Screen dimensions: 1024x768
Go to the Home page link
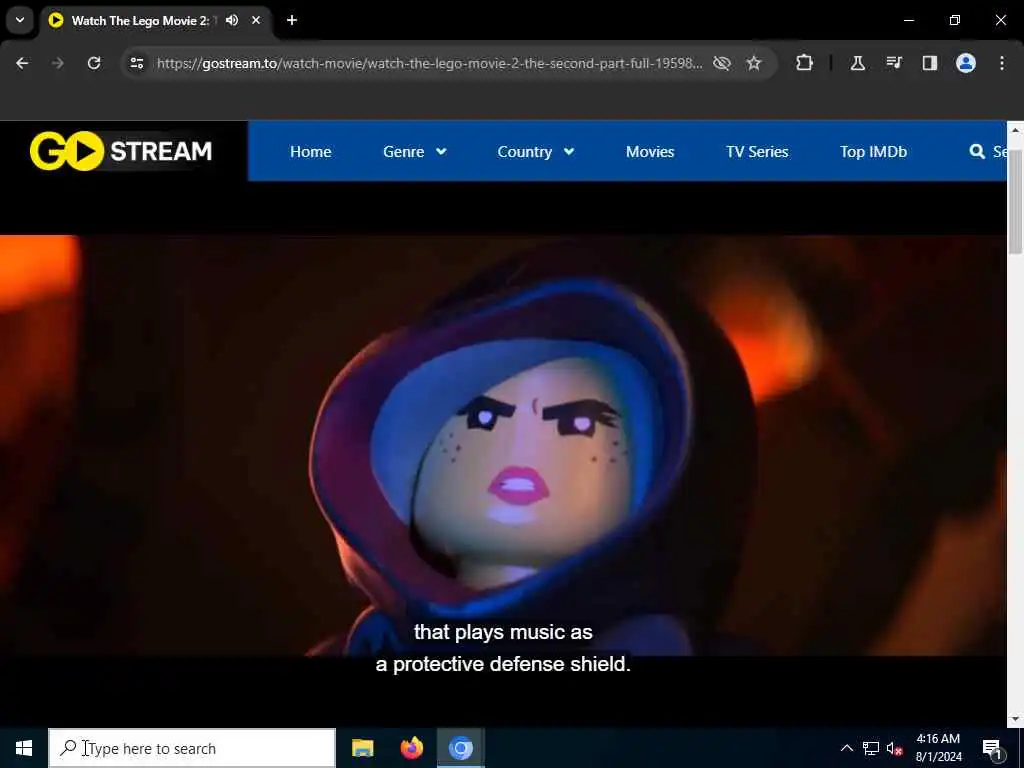pos(311,152)
